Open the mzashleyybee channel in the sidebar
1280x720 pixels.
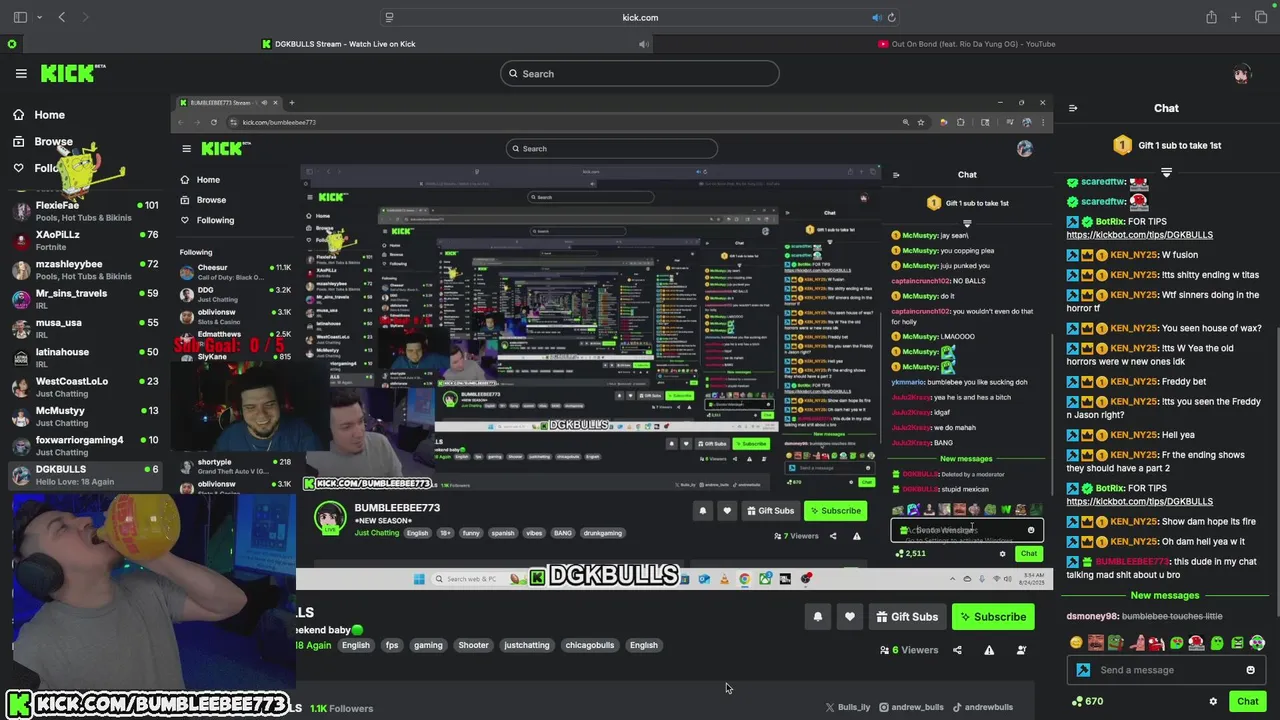click(85, 270)
